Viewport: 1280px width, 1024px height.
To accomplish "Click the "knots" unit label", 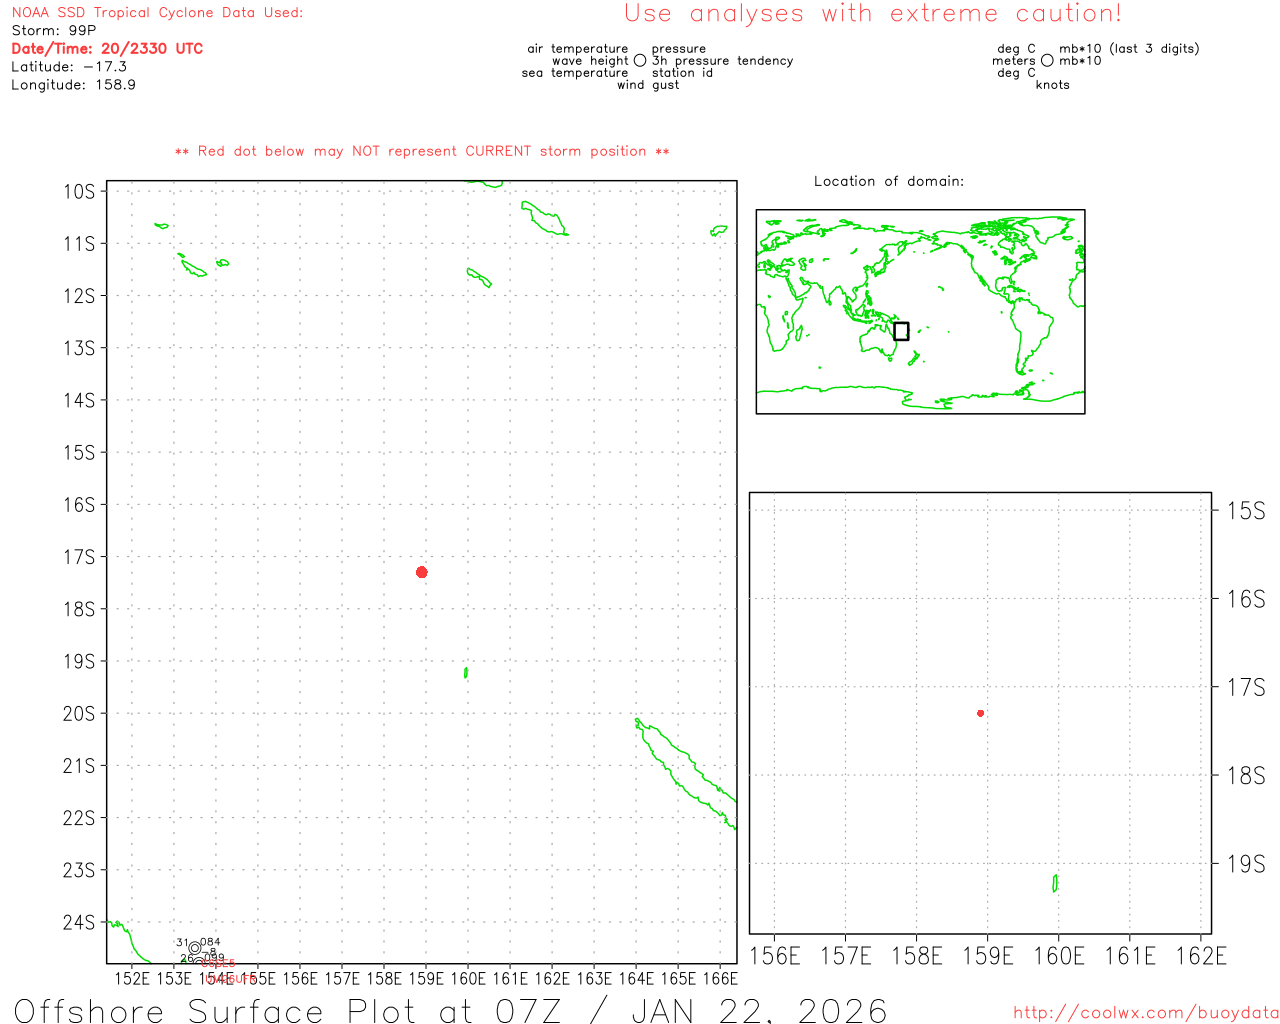I will coord(1053,85).
